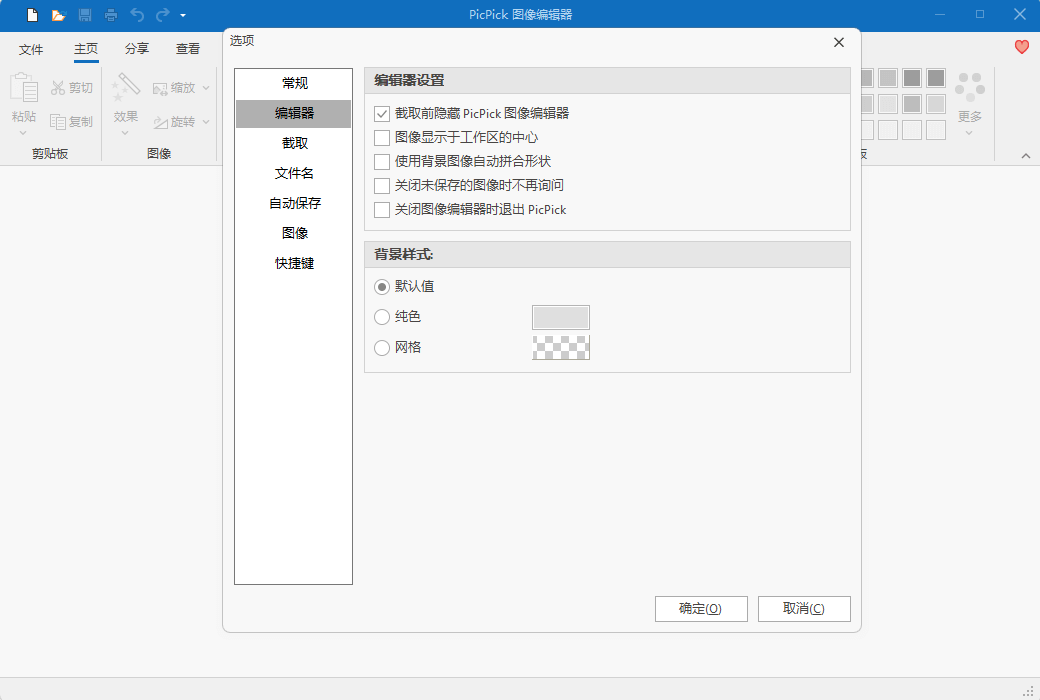Click the 取消(C) button

pyautogui.click(x=804, y=608)
